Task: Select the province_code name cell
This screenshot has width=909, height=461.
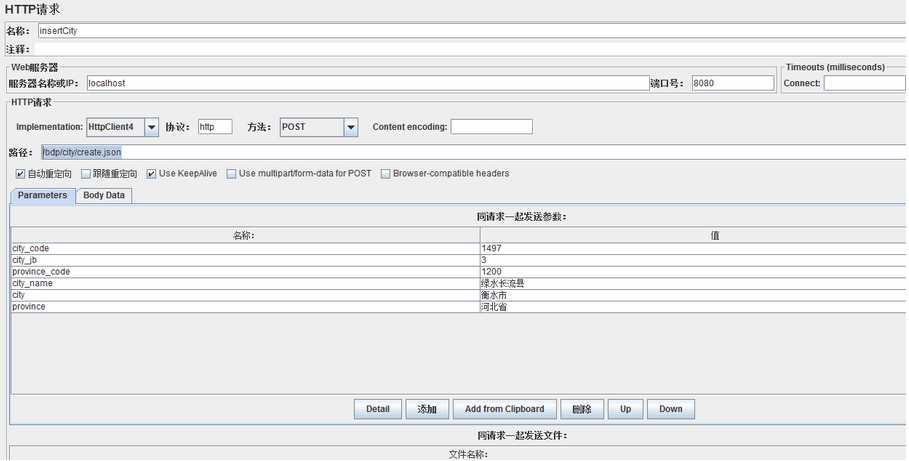Action: click(245, 272)
